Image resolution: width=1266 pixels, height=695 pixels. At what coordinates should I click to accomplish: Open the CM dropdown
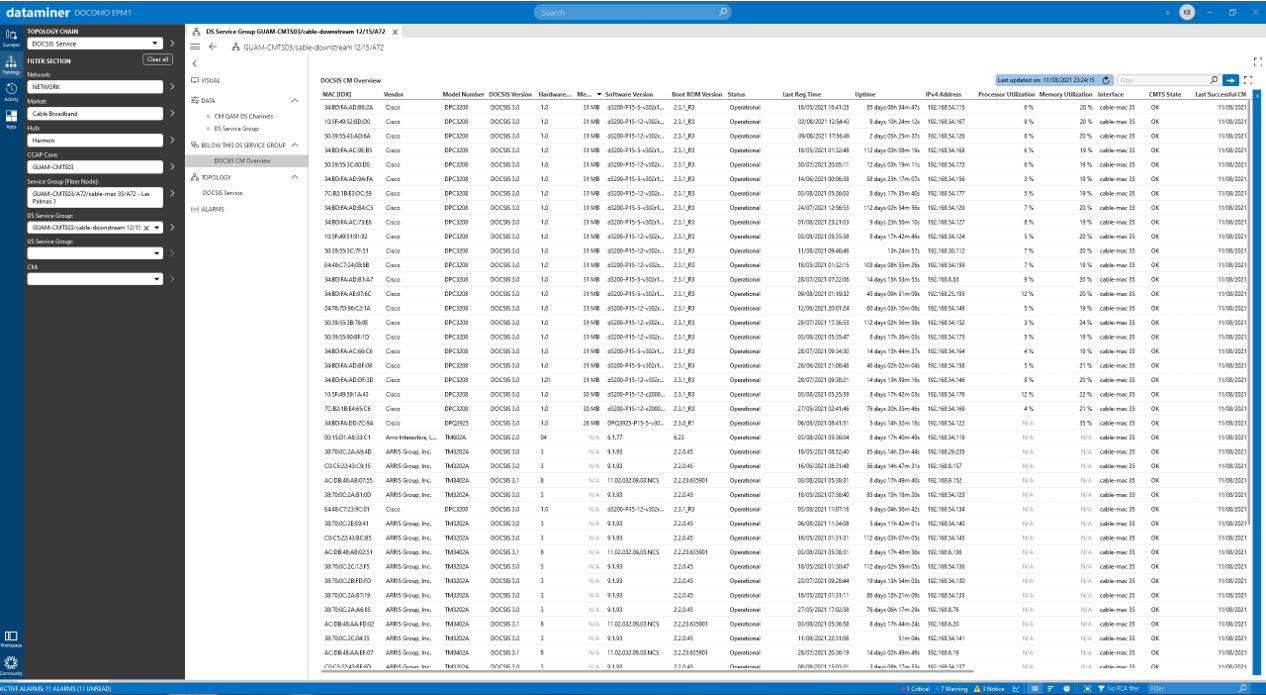click(x=95, y=278)
